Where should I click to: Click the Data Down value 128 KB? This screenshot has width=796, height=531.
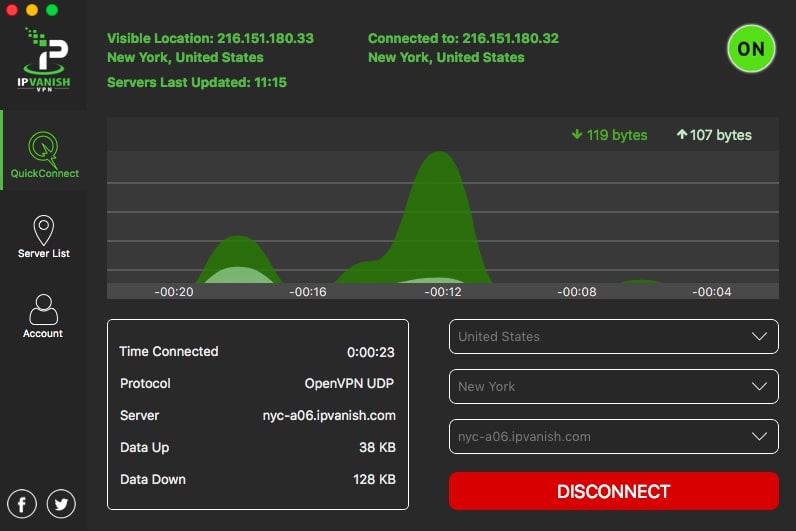(374, 479)
